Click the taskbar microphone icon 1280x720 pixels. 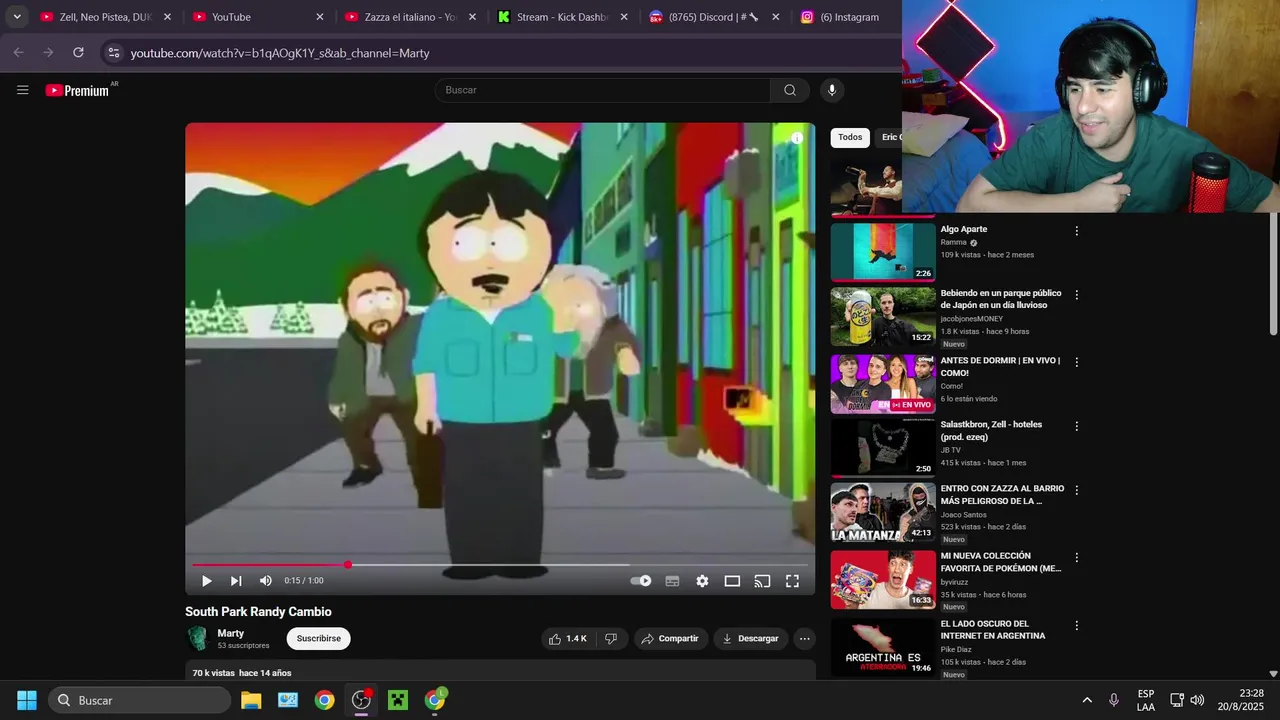tap(1114, 700)
